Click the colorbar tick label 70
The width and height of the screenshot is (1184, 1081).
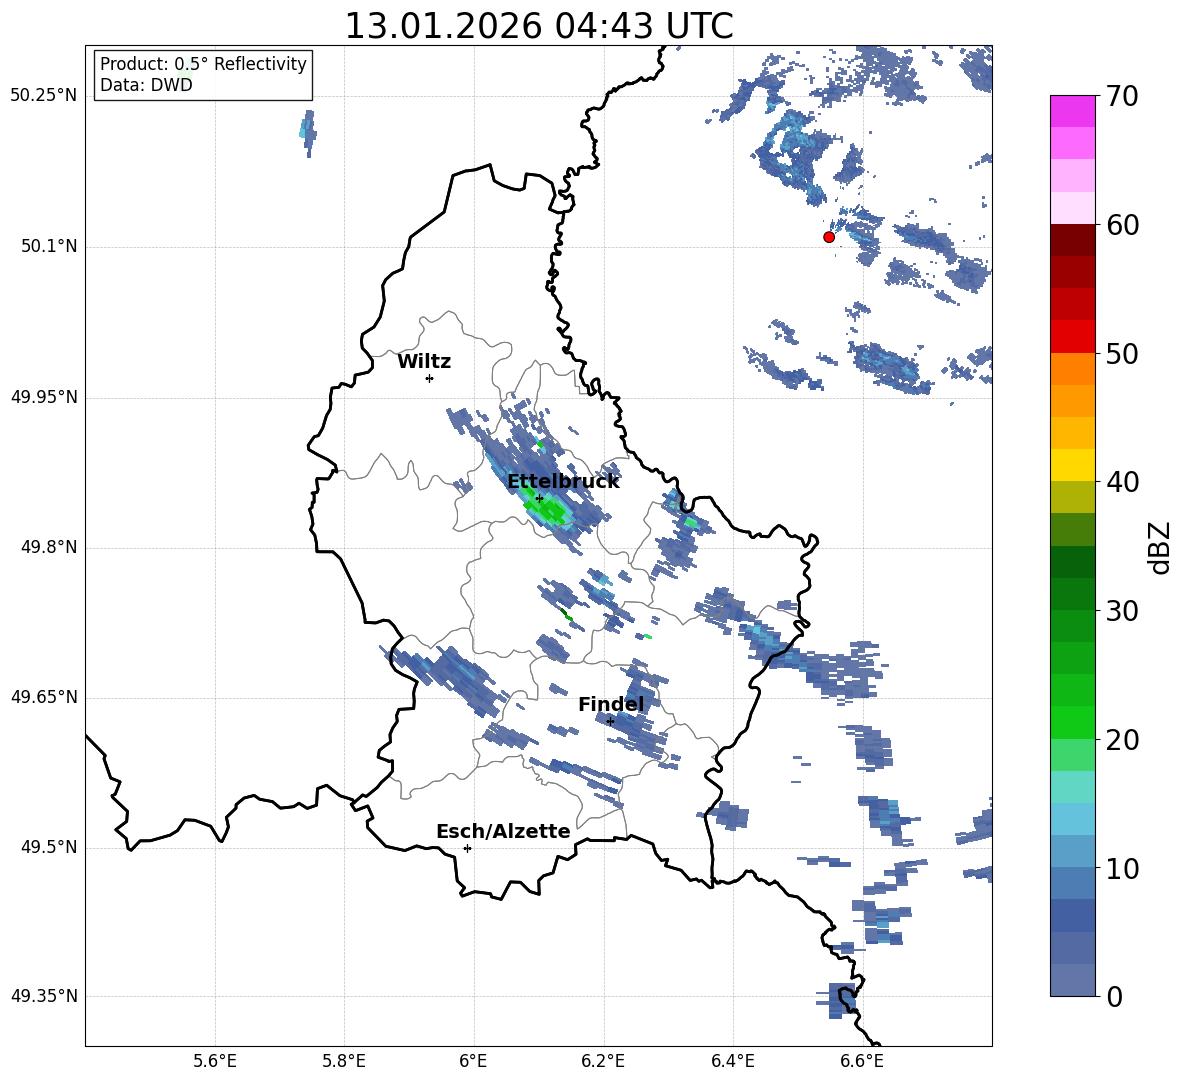[1122, 97]
